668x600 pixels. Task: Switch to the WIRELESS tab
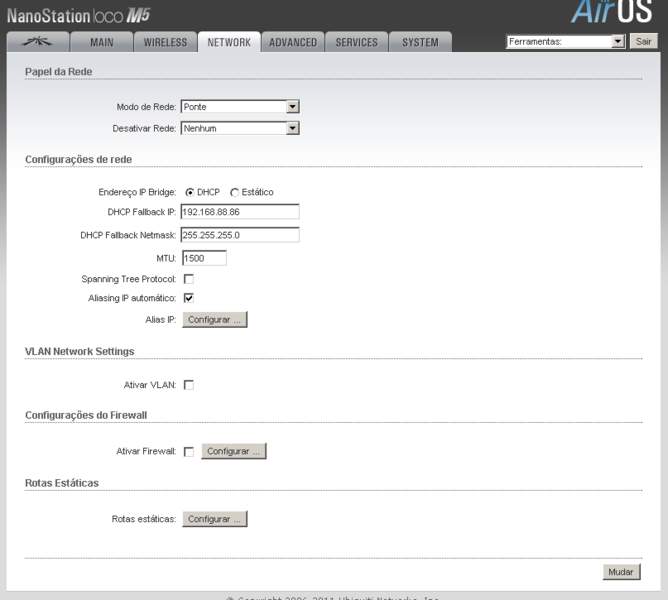165,42
